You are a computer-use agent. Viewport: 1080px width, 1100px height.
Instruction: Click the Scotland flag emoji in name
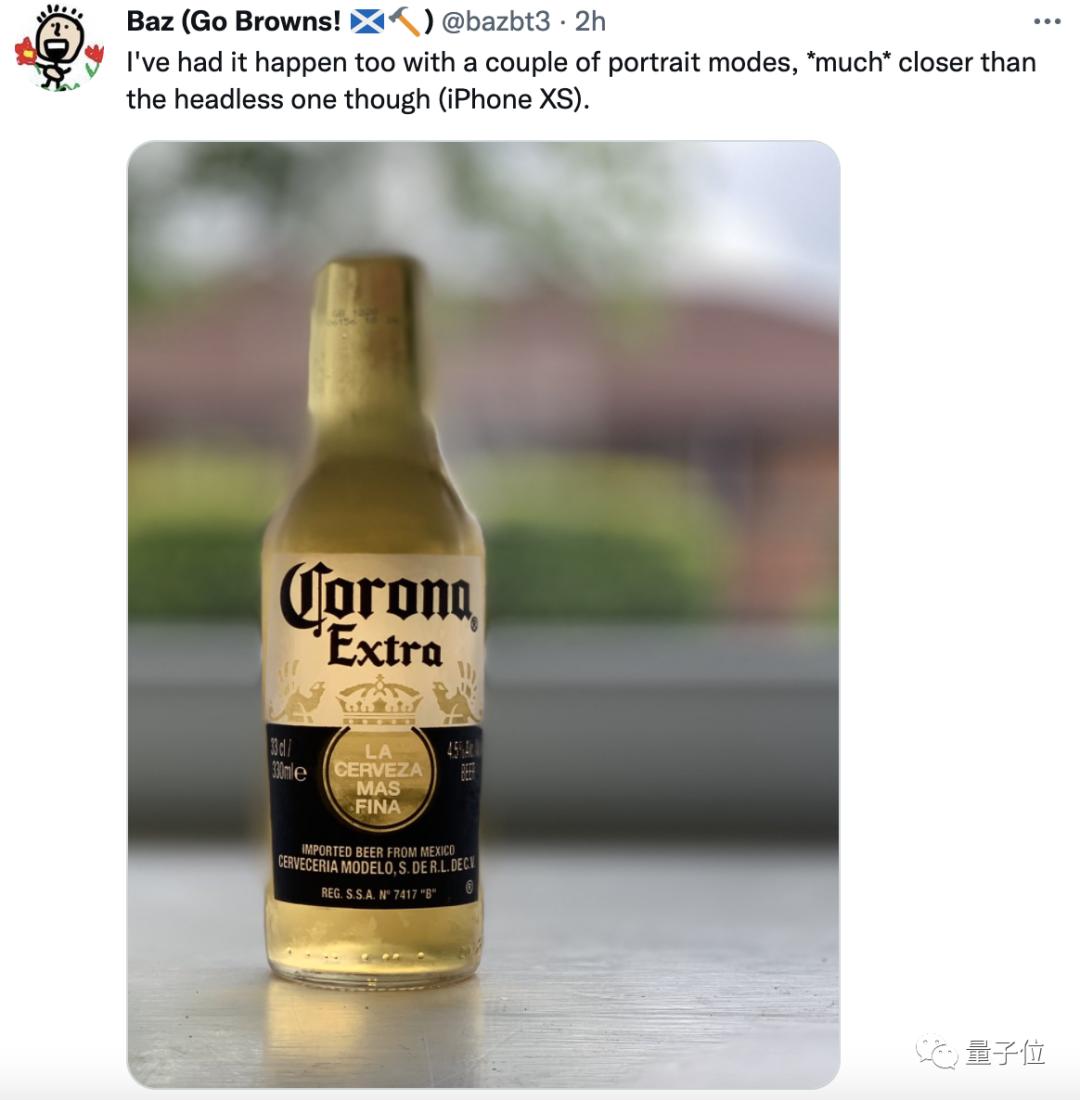tap(367, 22)
